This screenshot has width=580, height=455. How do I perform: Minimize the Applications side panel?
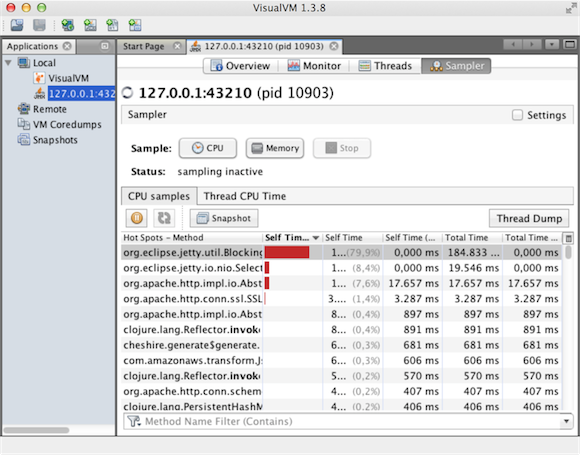coord(105,46)
